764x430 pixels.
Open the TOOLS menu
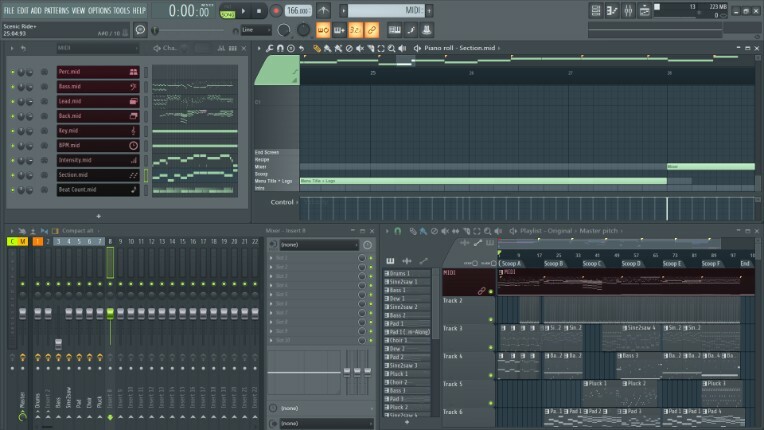121,10
